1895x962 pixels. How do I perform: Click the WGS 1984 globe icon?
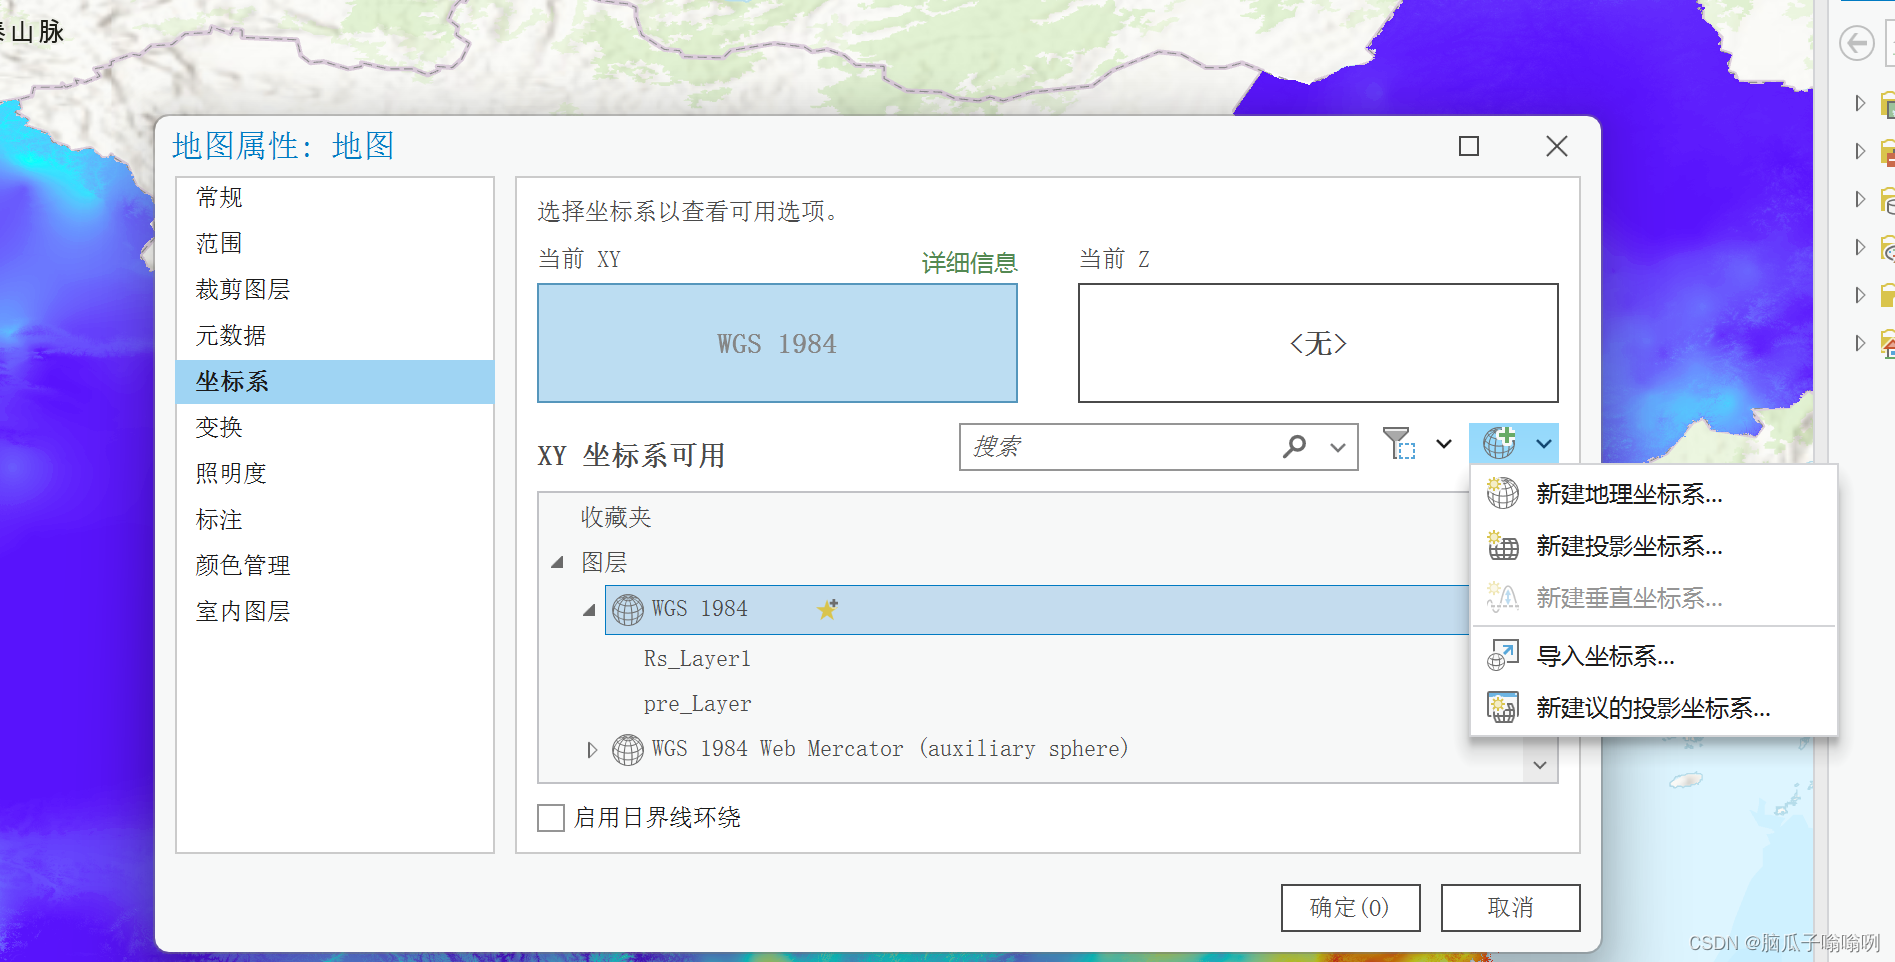click(x=628, y=609)
